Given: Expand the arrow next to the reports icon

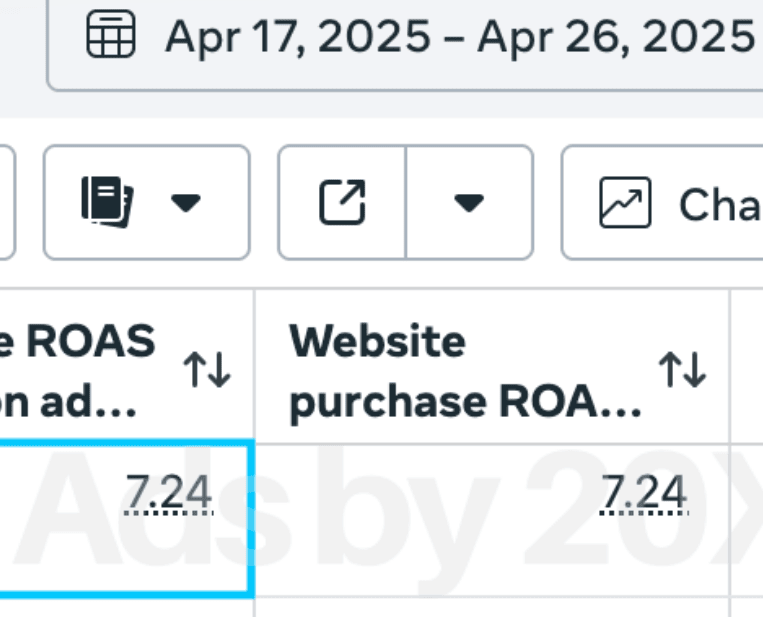Looking at the screenshot, I should pyautogui.click(x=185, y=203).
